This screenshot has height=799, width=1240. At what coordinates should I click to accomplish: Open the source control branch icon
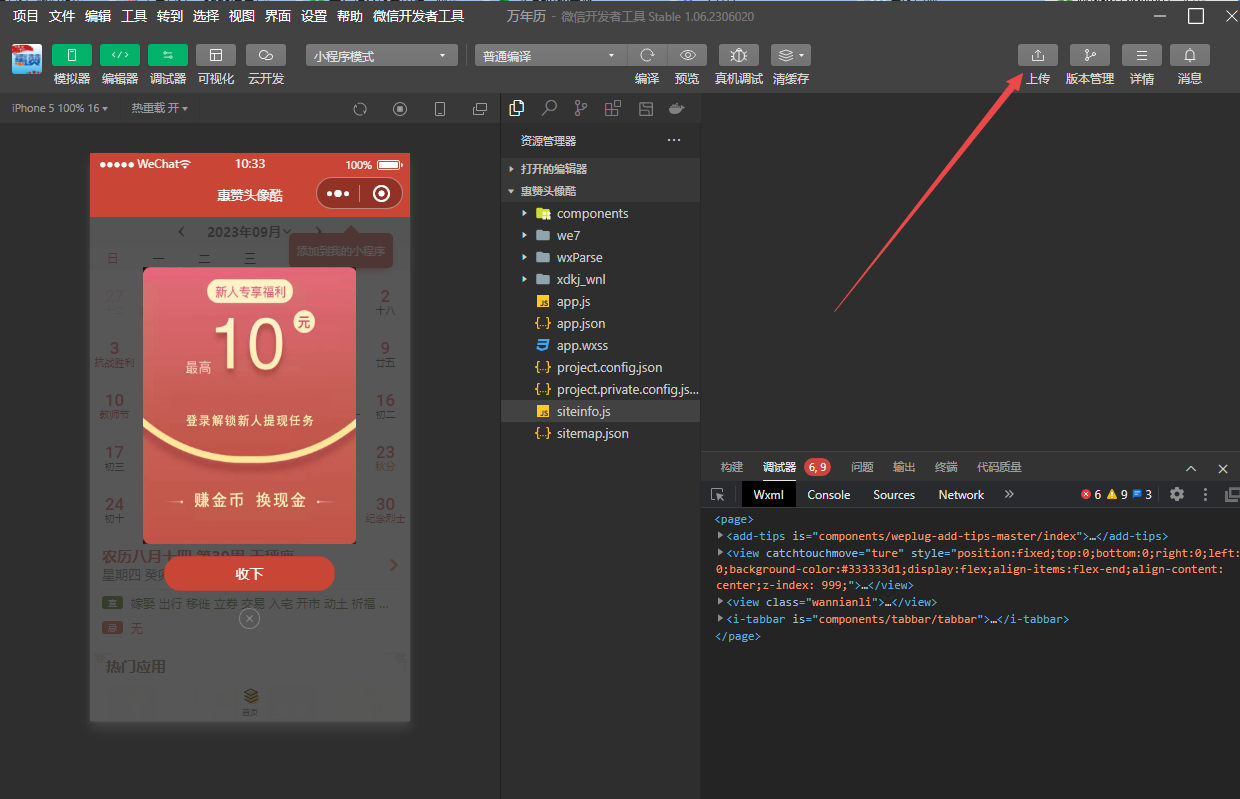(x=581, y=108)
